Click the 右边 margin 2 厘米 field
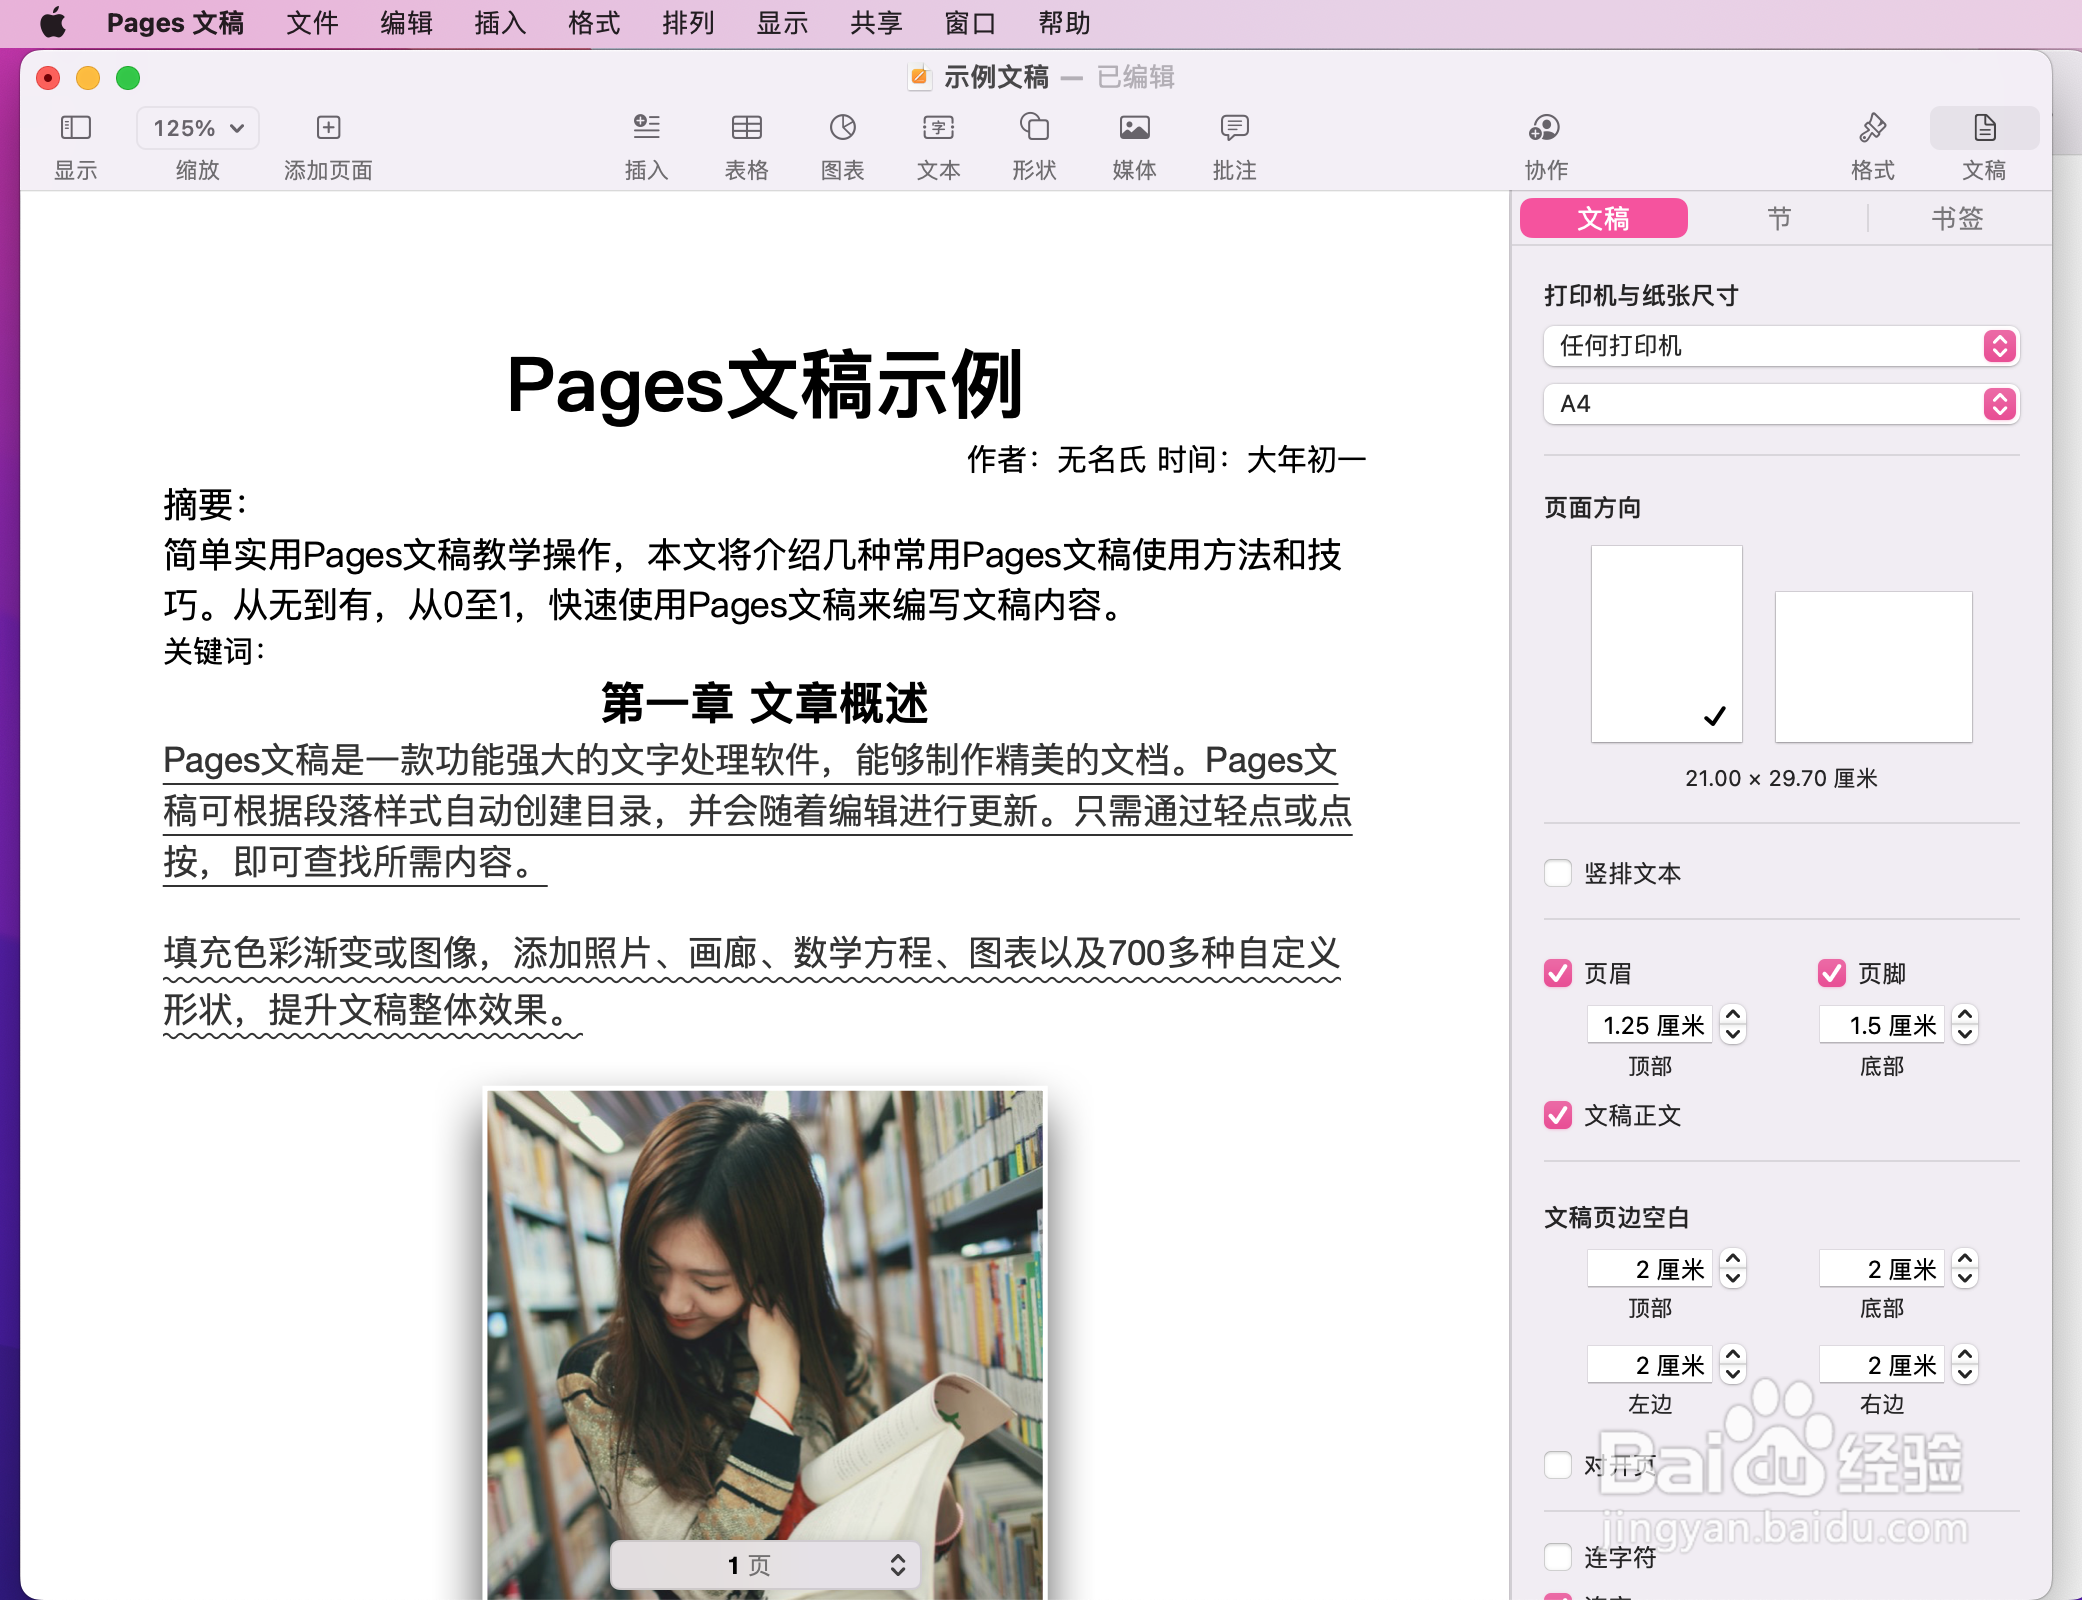The image size is (2082, 1600). pos(1882,1365)
